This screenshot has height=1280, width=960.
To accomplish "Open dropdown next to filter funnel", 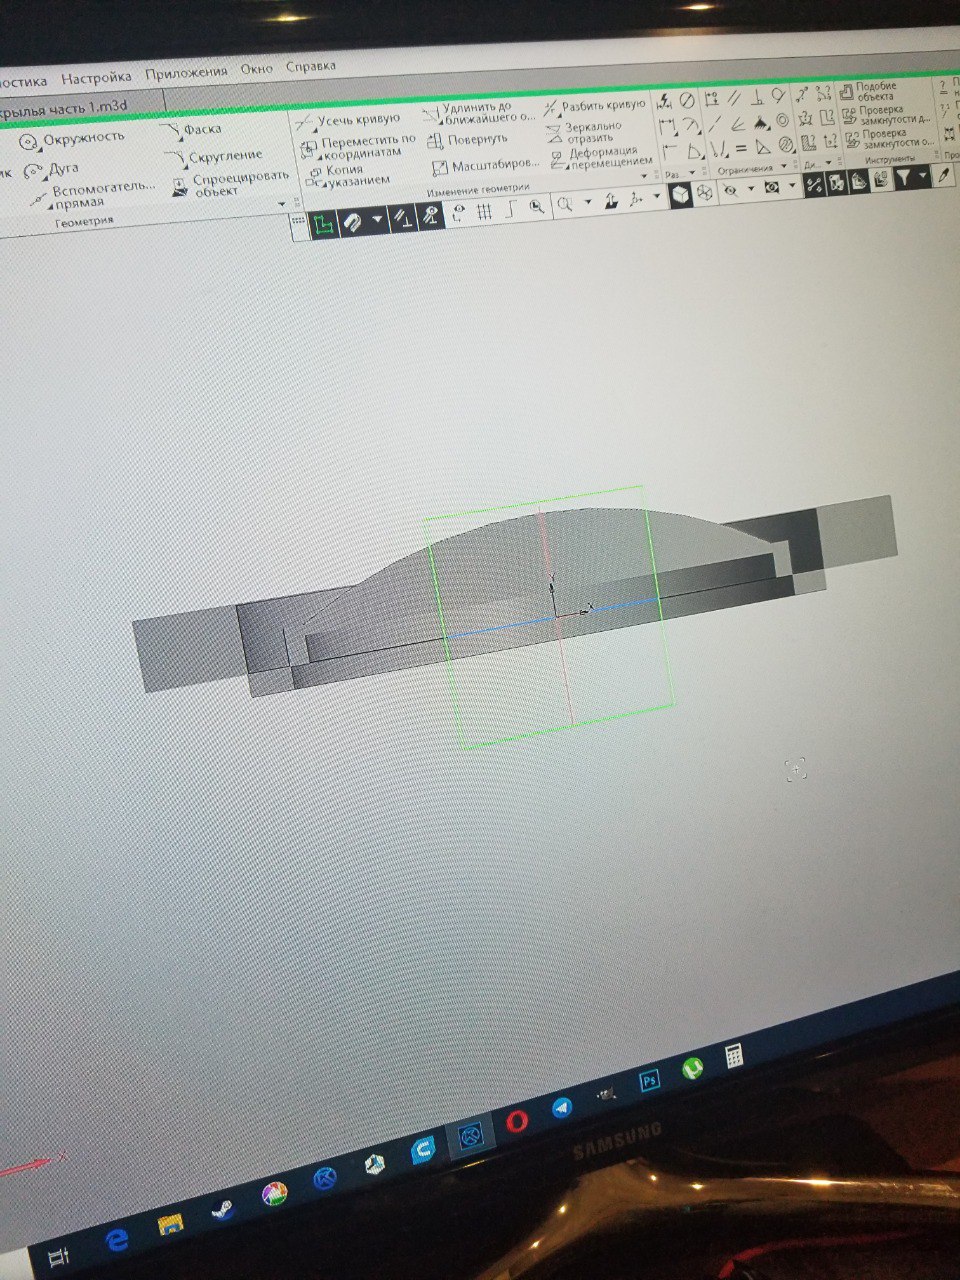I will [925, 175].
